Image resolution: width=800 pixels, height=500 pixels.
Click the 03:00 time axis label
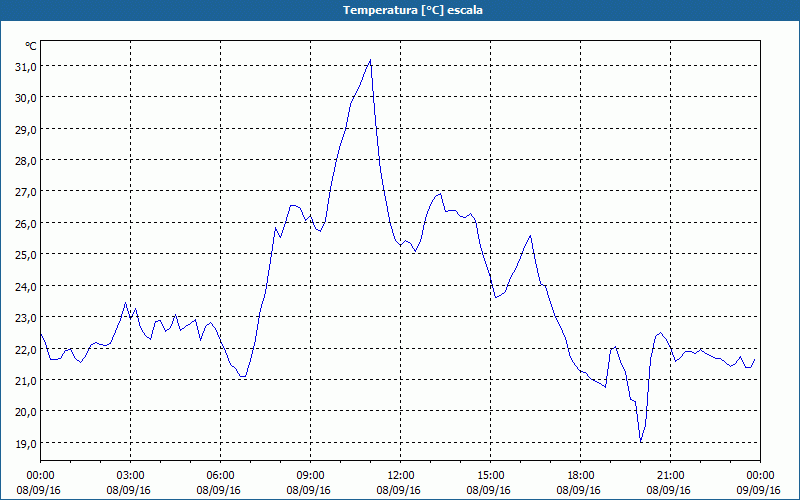coord(131,476)
